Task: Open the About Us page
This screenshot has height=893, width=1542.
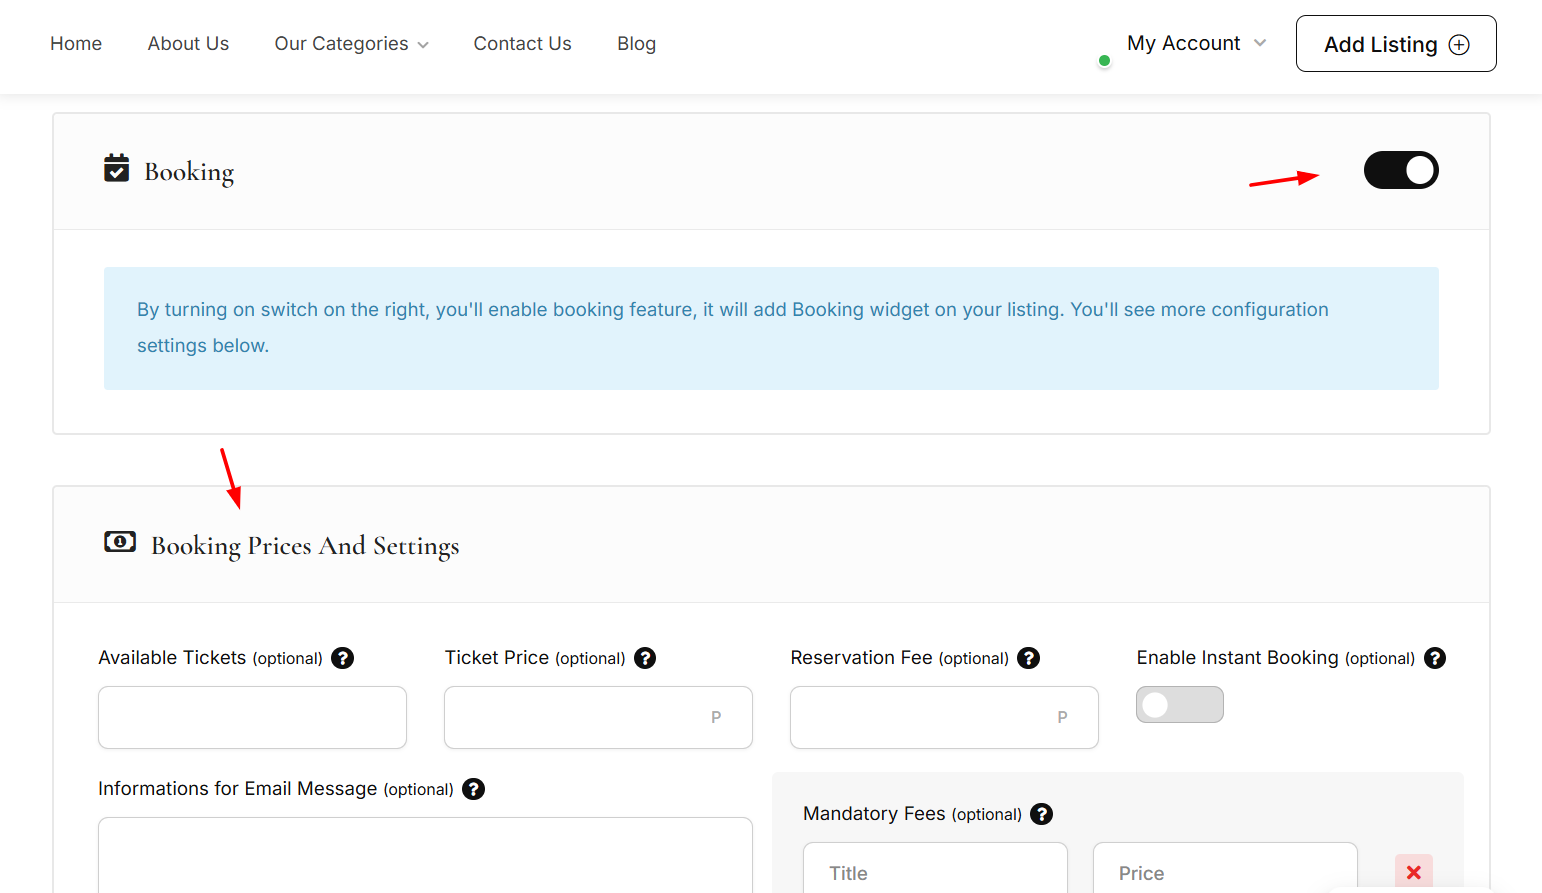Action: pyautogui.click(x=188, y=44)
